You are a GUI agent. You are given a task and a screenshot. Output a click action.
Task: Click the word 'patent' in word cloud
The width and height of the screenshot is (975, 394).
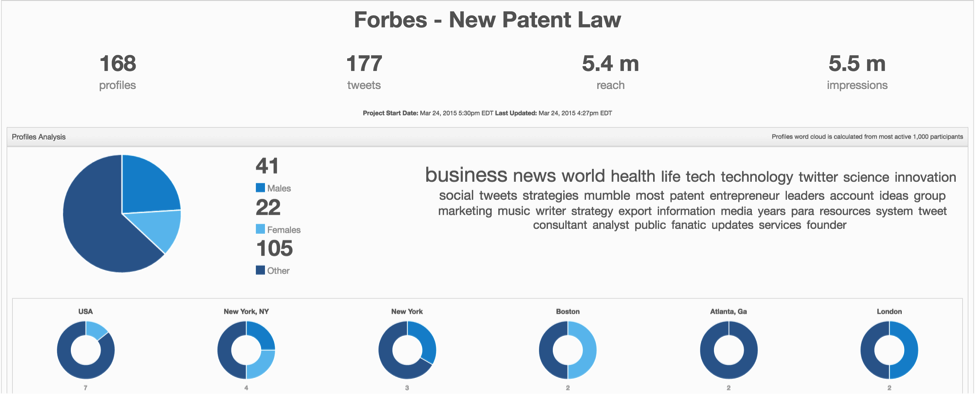point(686,196)
